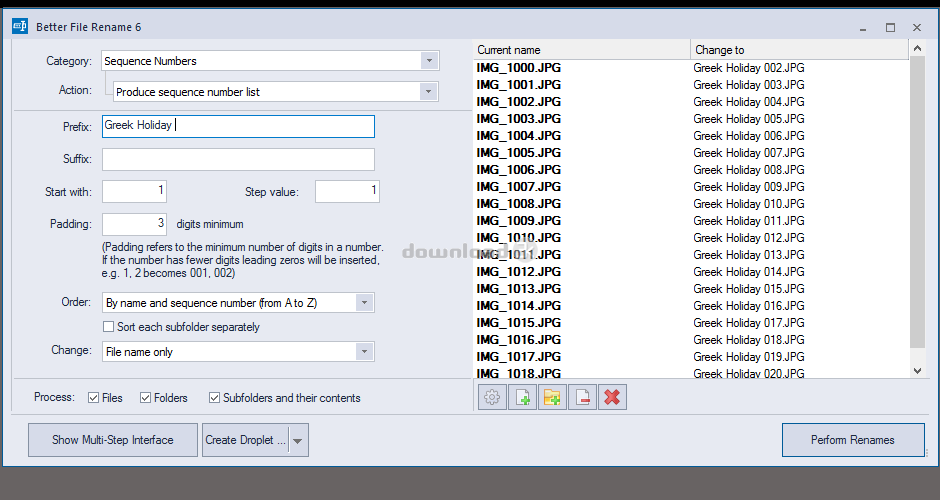Viewport: 940px width, 500px height.
Task: Click Greek Holiday 002.JPG new name
Action: pos(749,68)
